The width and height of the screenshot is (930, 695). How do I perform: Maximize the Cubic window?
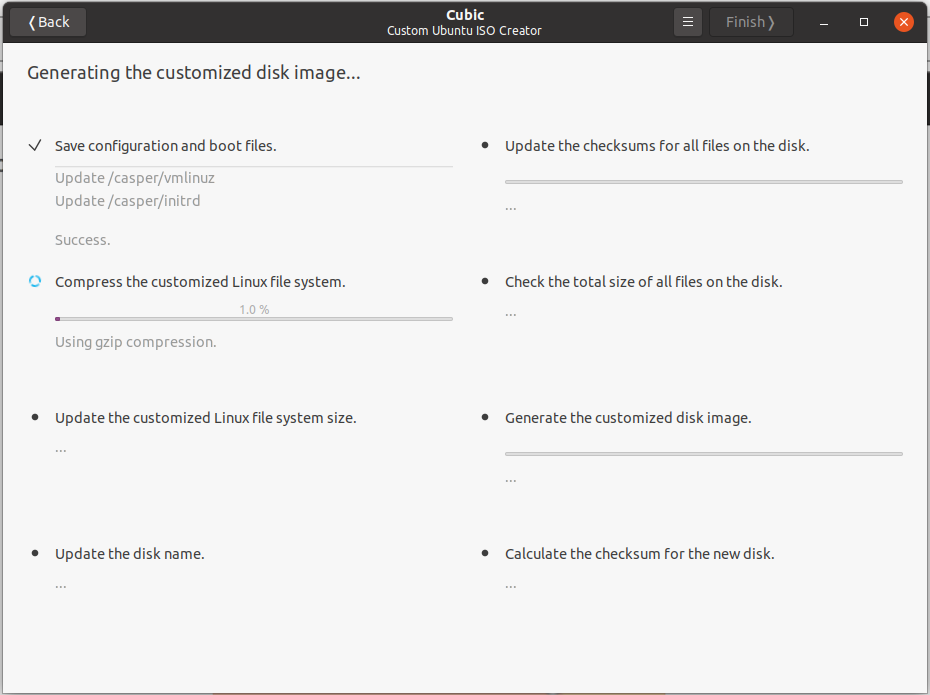coord(864,22)
